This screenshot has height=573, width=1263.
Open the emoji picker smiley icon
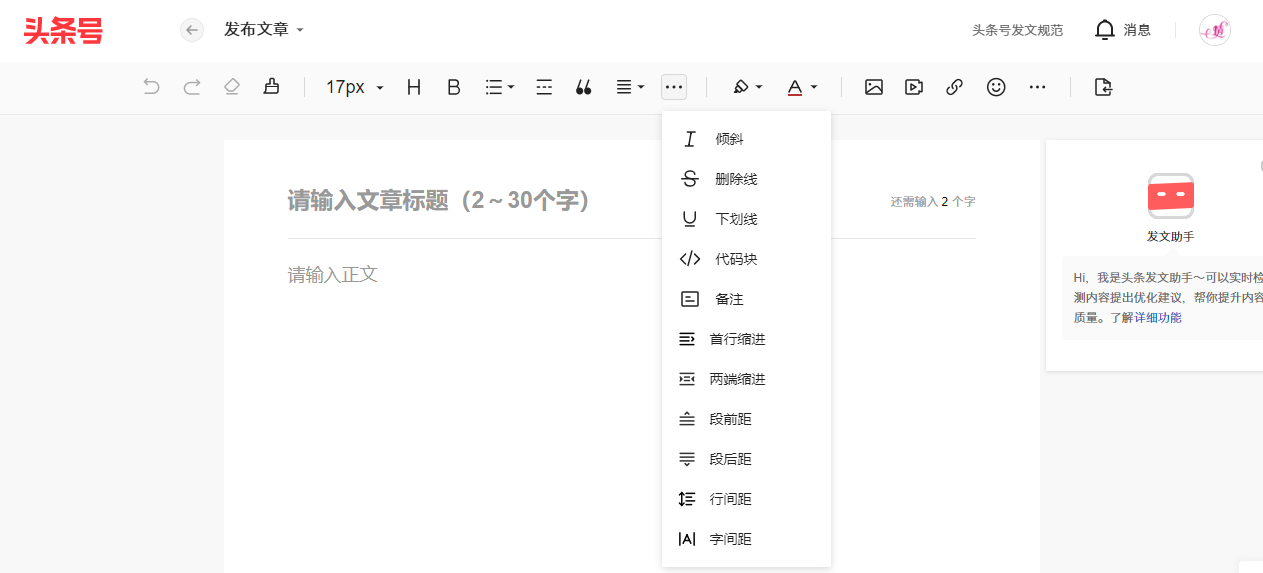(x=996, y=87)
